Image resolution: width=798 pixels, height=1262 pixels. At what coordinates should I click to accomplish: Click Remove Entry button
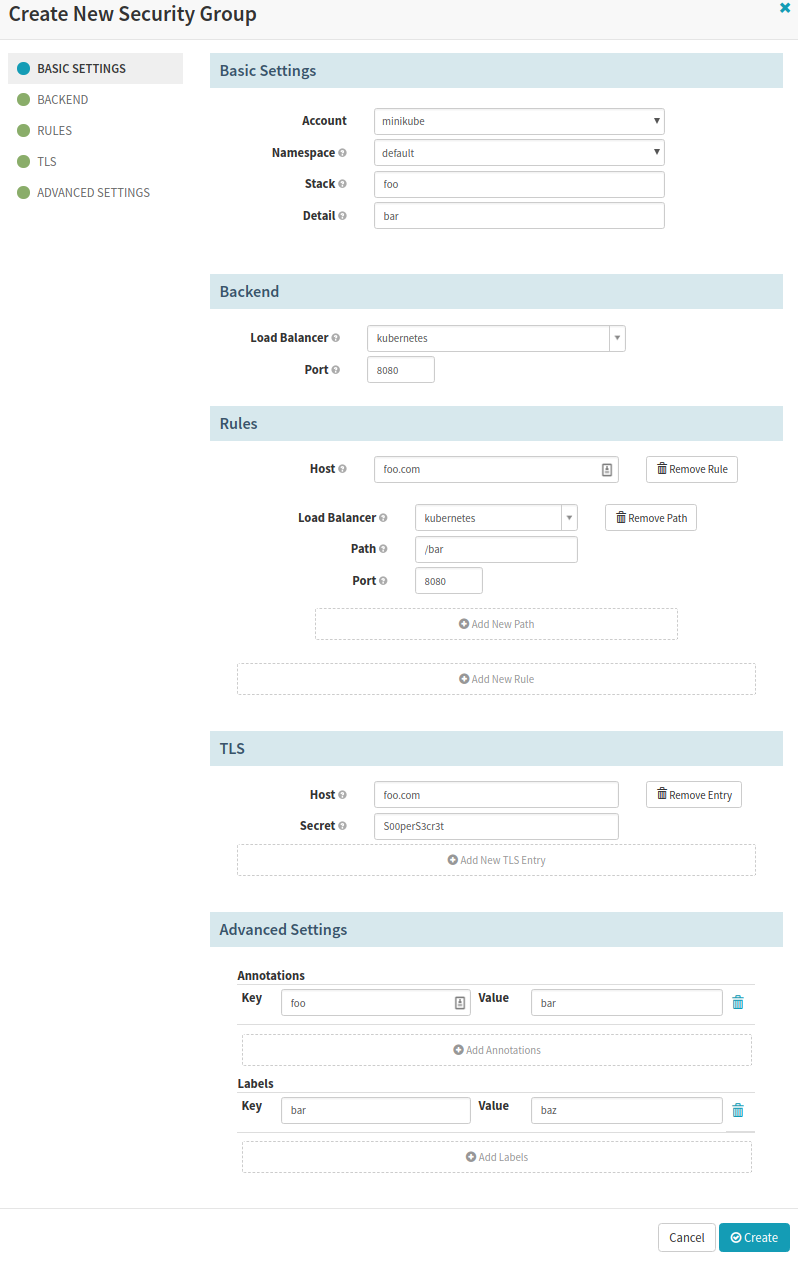[694, 795]
